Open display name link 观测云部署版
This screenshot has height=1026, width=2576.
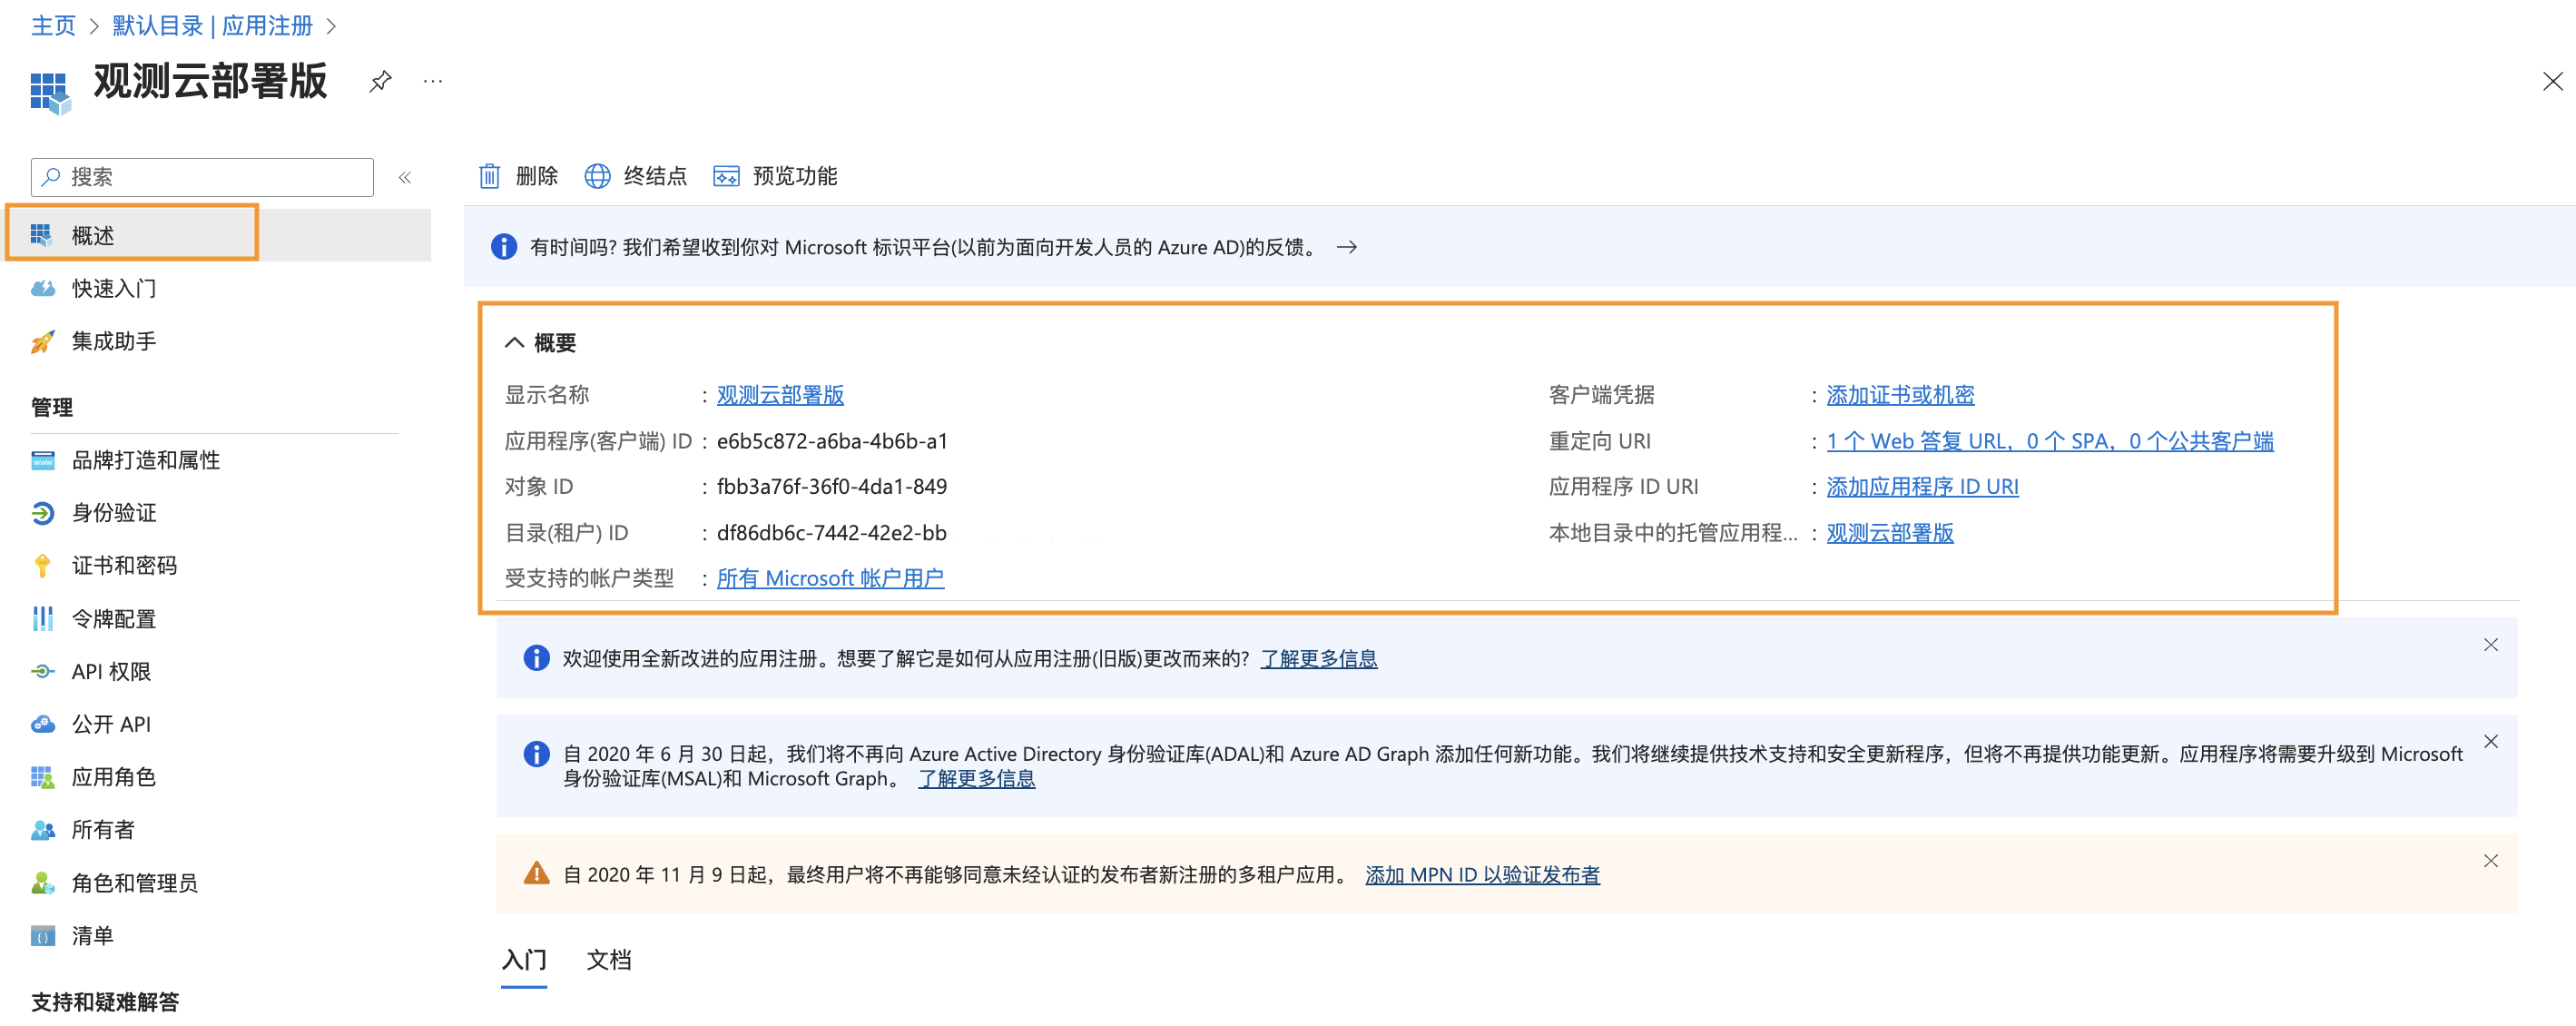(x=780, y=395)
